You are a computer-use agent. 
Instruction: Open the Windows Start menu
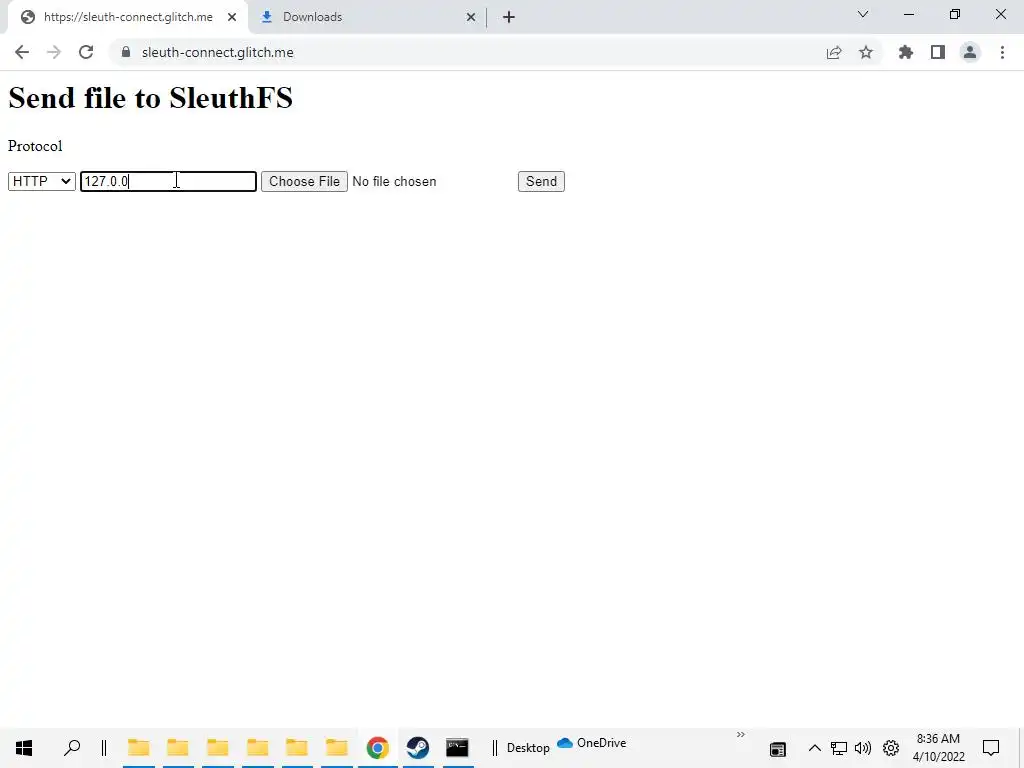(x=24, y=748)
